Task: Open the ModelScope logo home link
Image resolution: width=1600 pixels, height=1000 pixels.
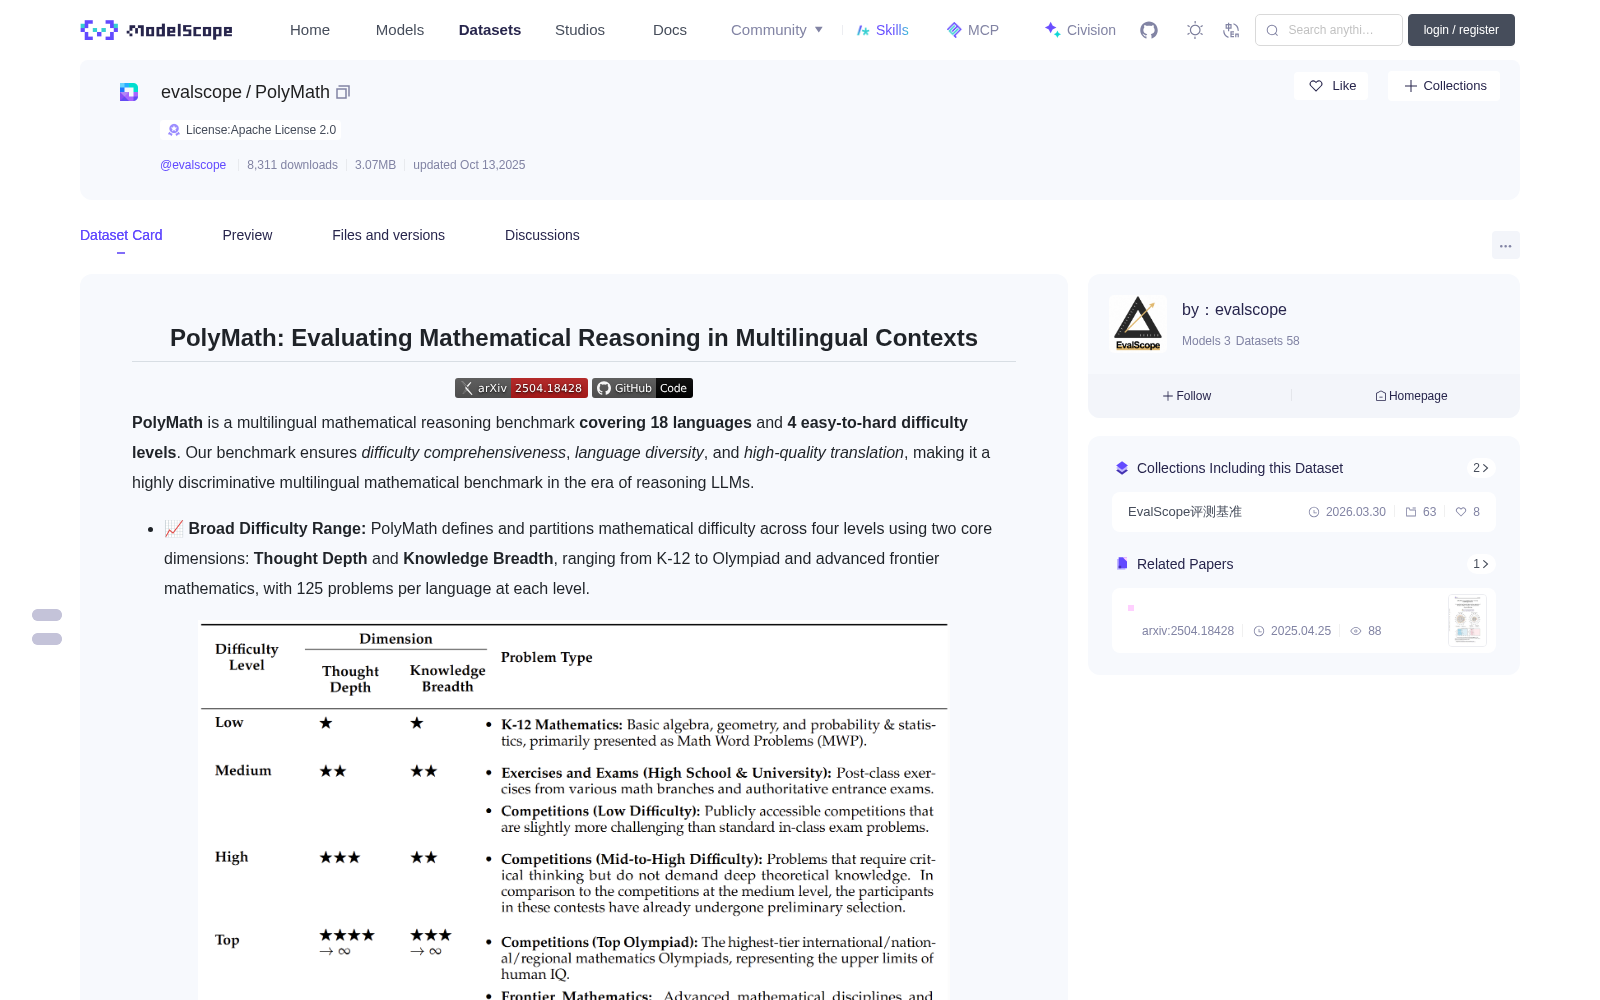Action: click(x=157, y=30)
